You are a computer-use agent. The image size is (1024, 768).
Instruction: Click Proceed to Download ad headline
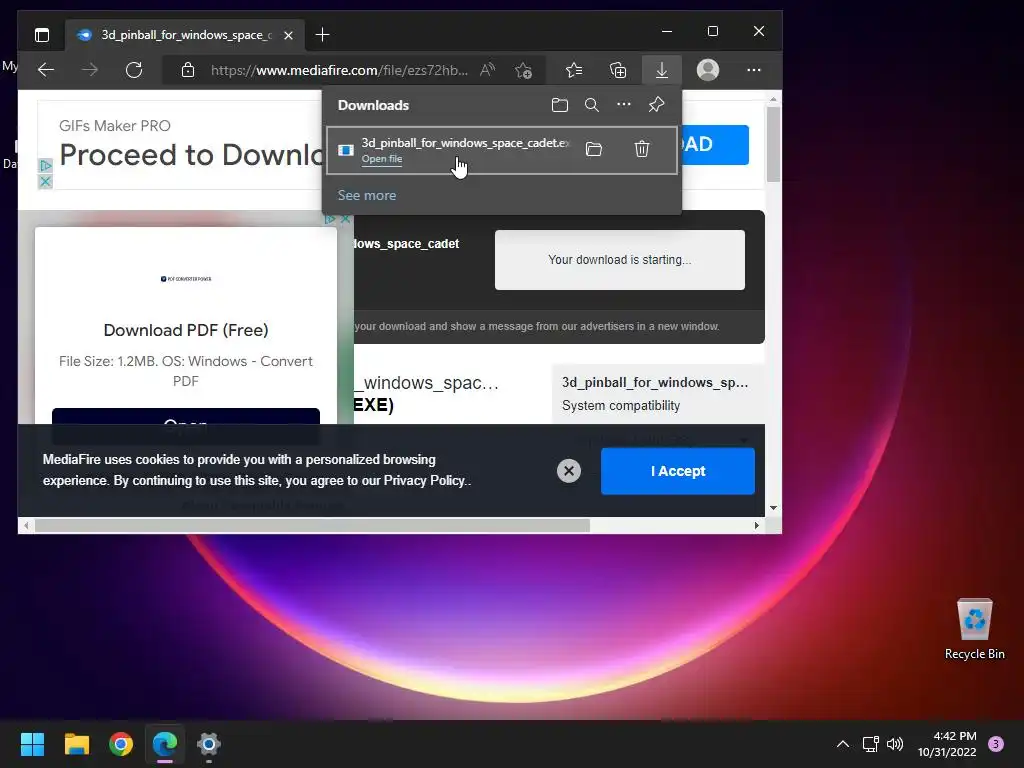[x=191, y=155]
